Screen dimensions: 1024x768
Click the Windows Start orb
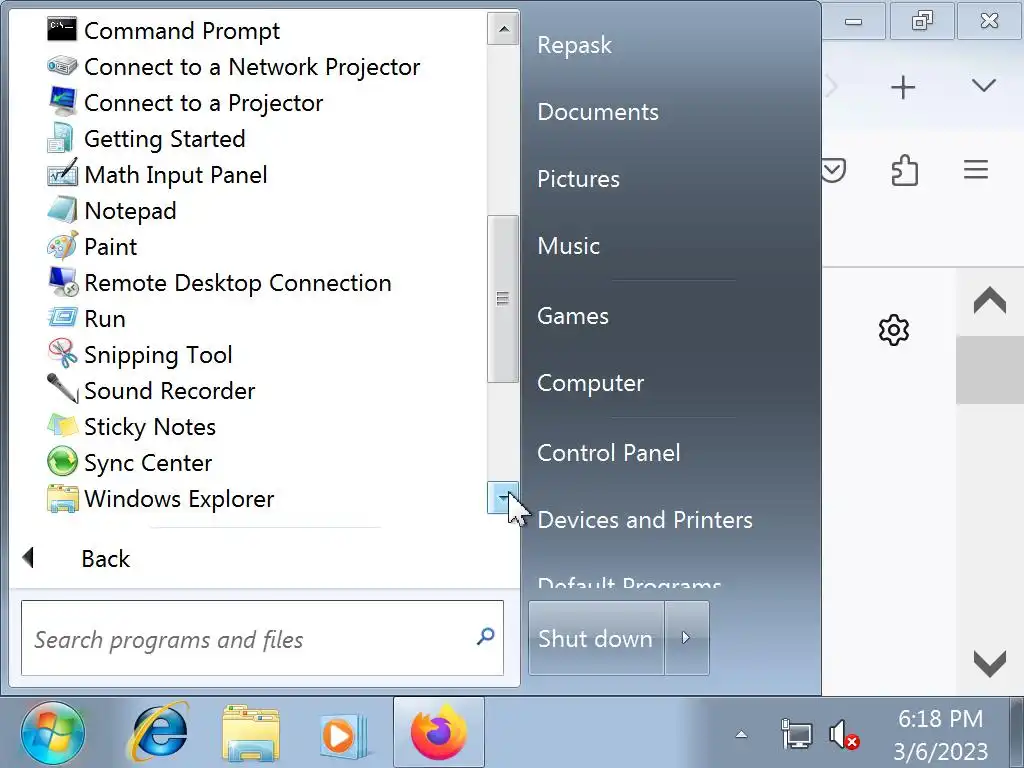(x=52, y=733)
